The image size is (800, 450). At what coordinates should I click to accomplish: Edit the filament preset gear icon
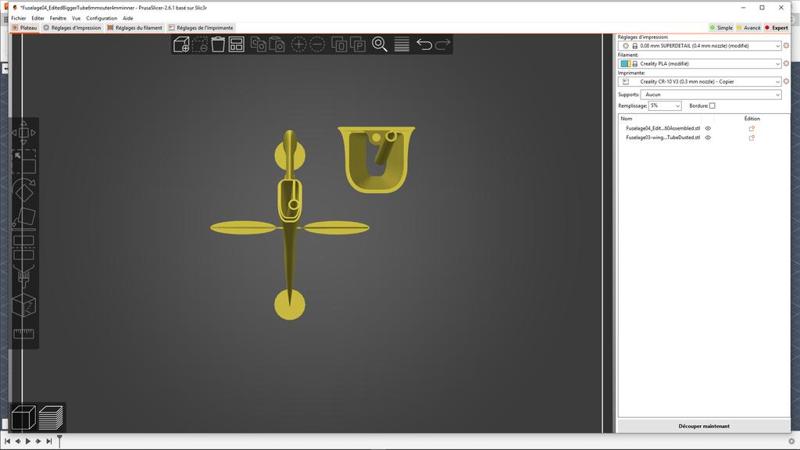(786, 64)
